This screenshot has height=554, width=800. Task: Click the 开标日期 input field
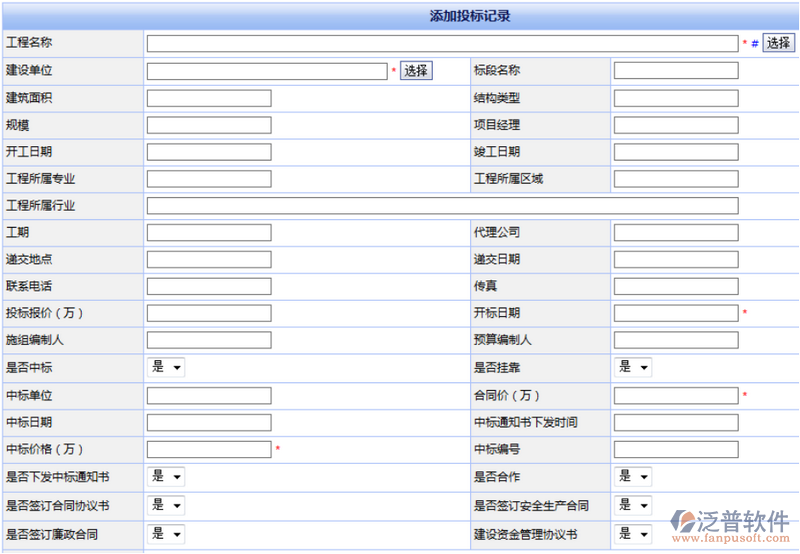676,313
